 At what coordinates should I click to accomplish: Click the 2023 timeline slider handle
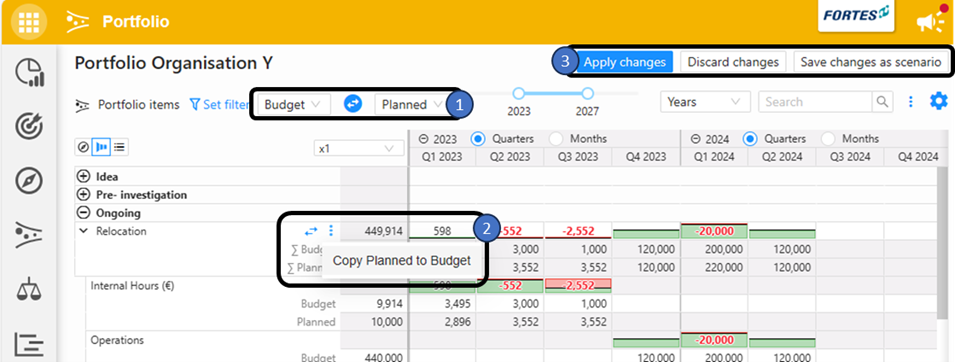click(x=518, y=93)
